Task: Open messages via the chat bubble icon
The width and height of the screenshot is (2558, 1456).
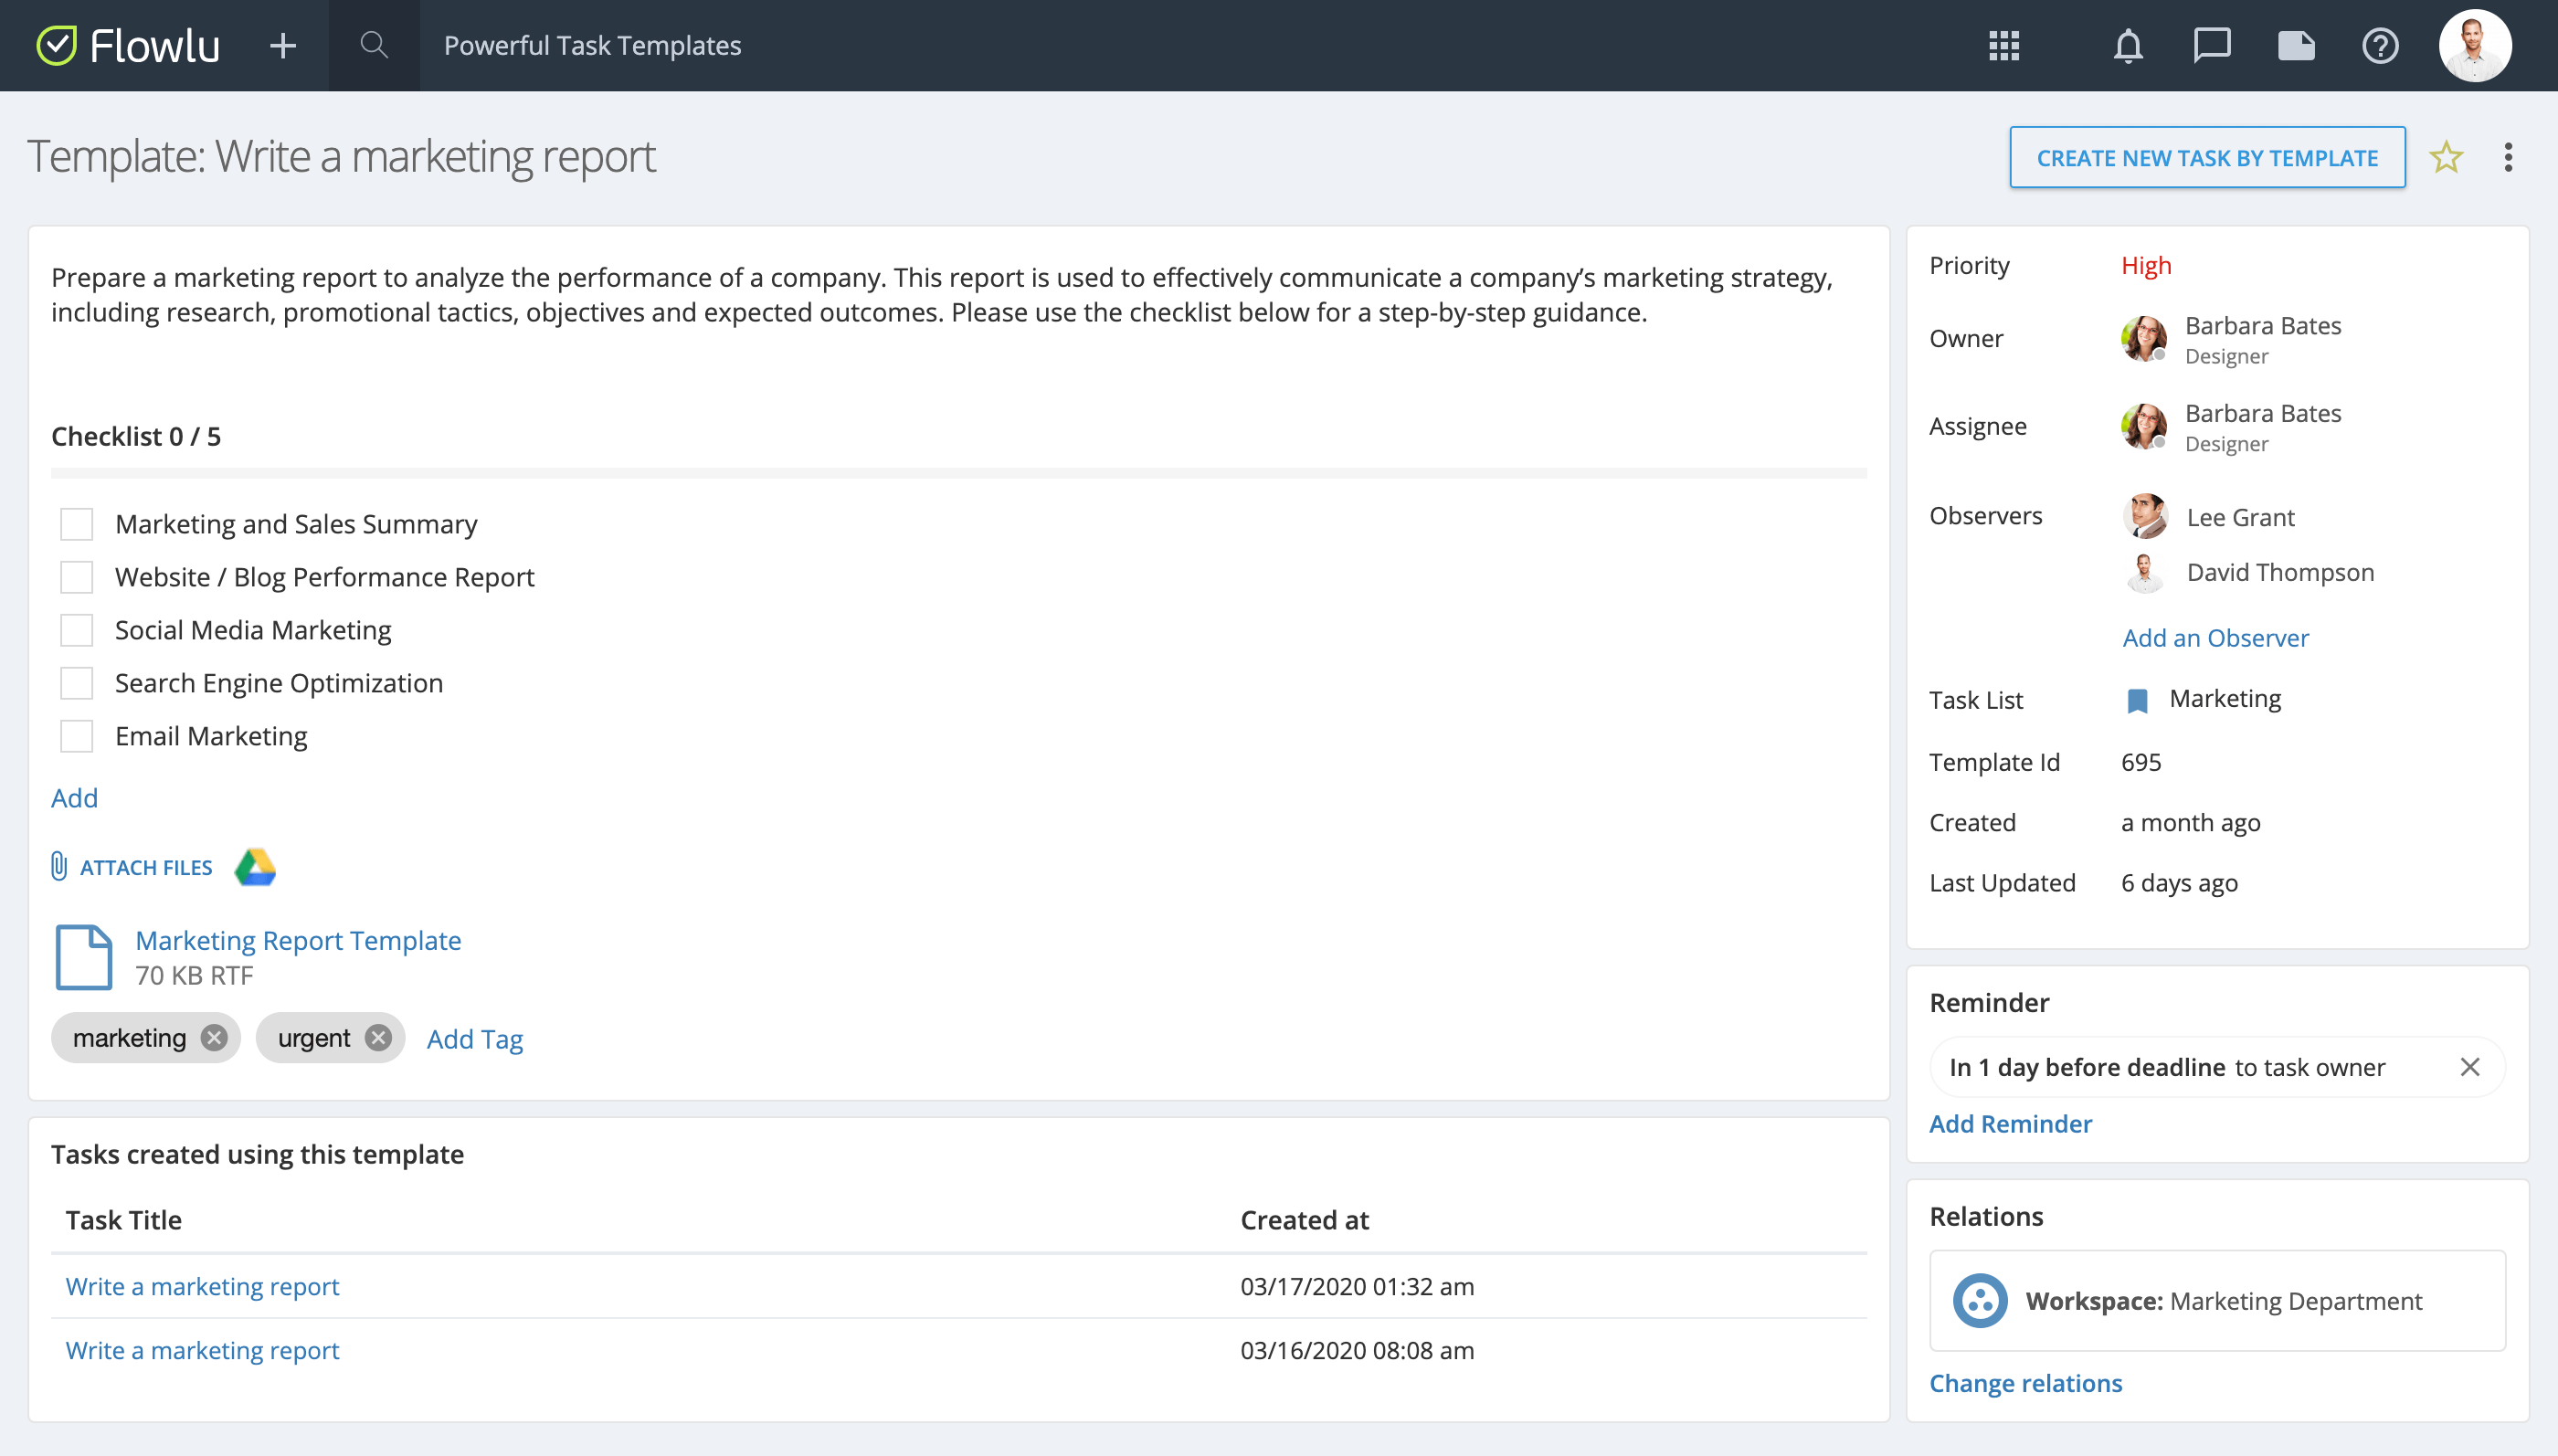Action: click(x=2212, y=45)
